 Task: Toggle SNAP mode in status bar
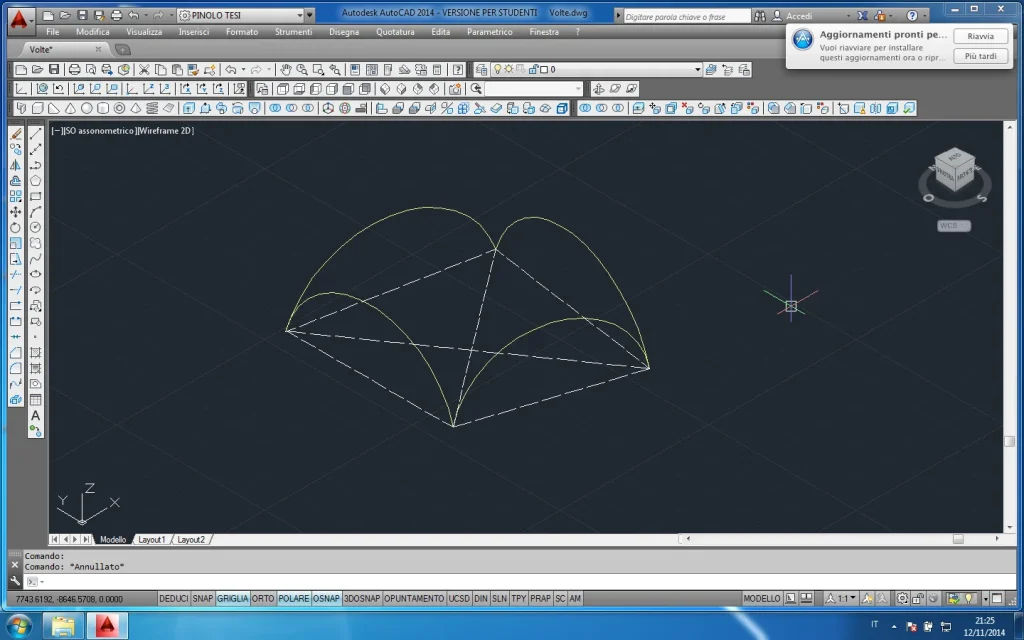click(x=202, y=598)
